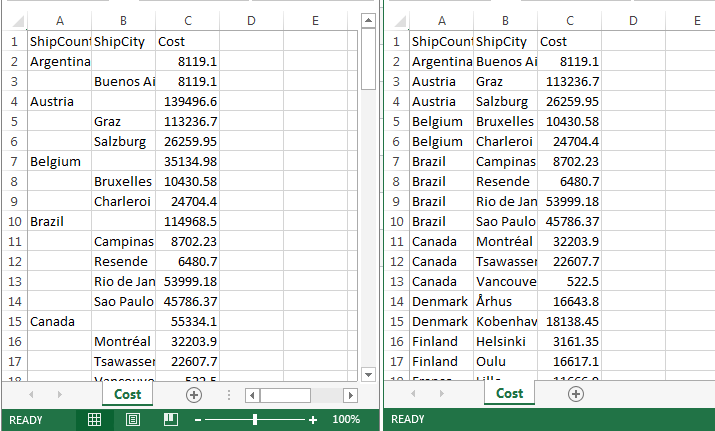
Task: Click the zoom in plus button
Action: (x=313, y=420)
